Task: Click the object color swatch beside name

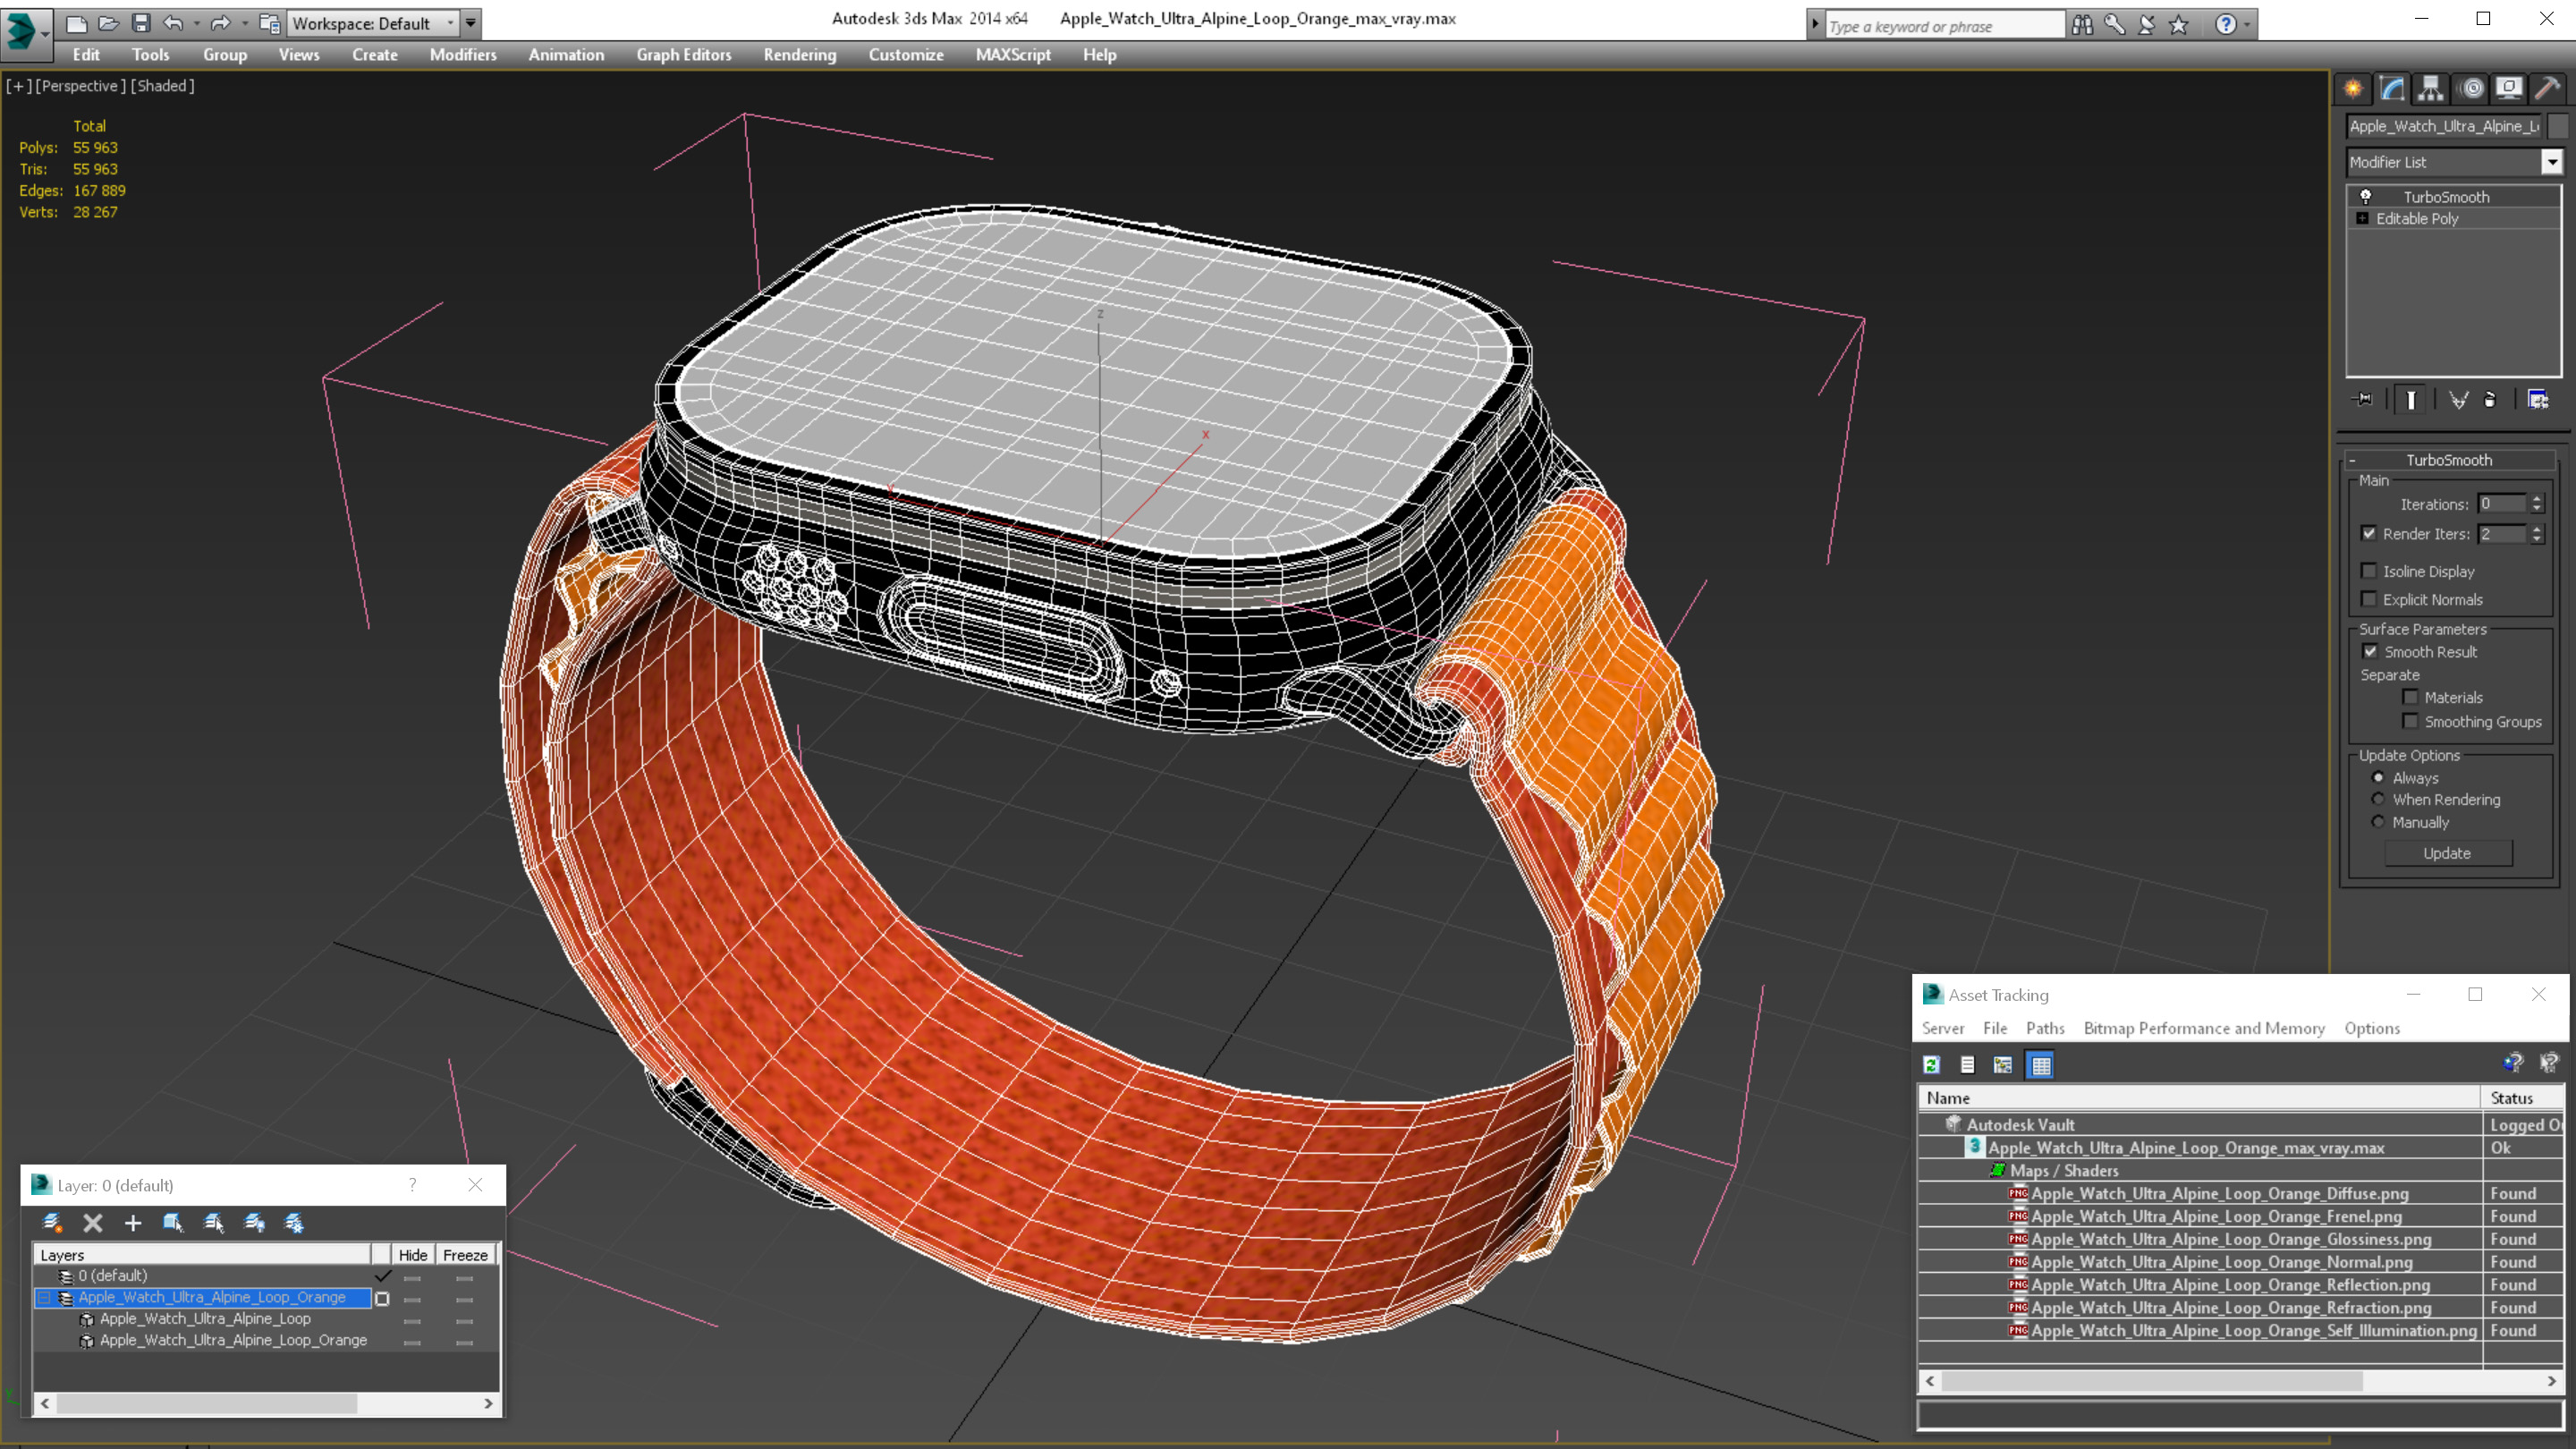Action: 2558,126
